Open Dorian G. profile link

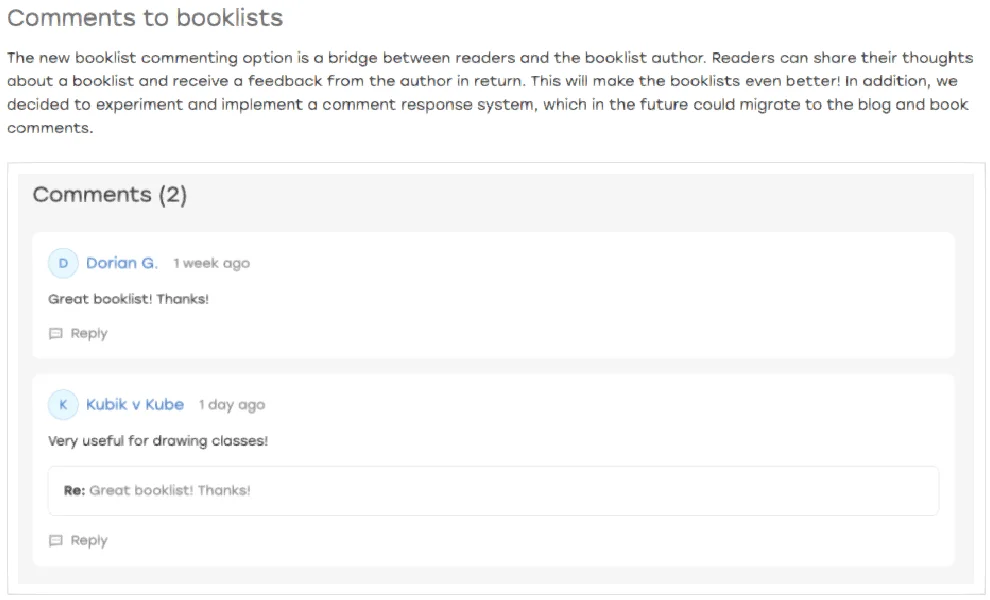122,263
